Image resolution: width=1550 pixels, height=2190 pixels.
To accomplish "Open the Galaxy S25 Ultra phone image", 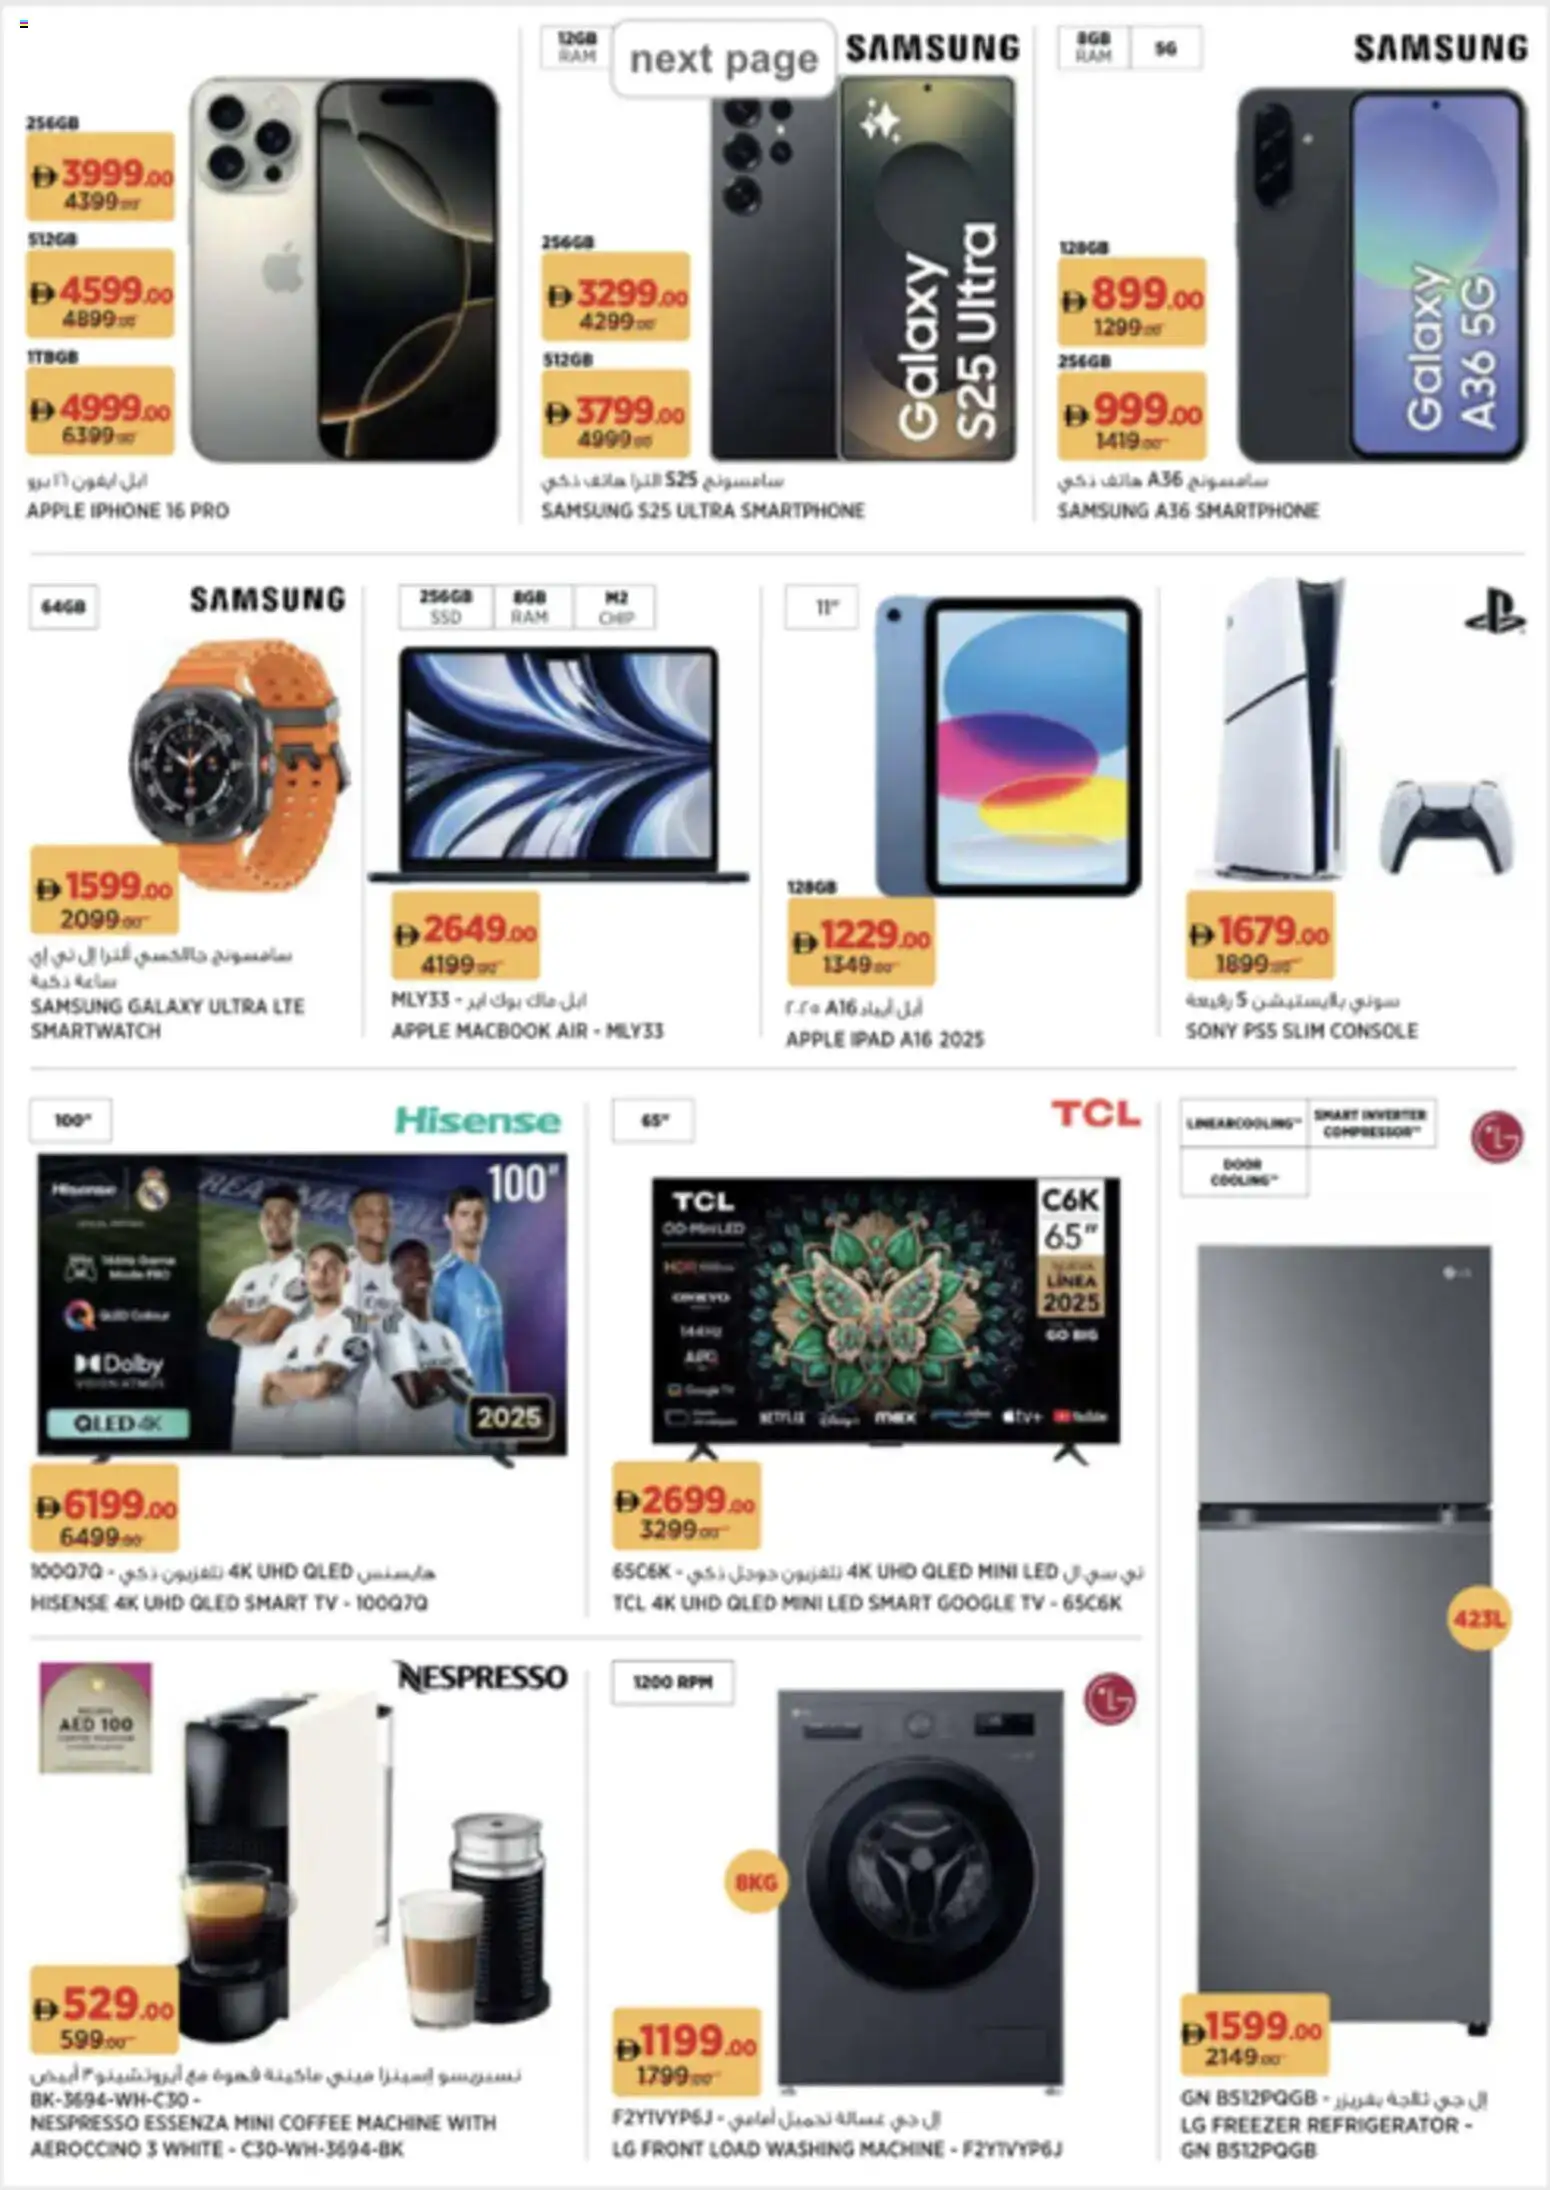I will click(x=863, y=268).
